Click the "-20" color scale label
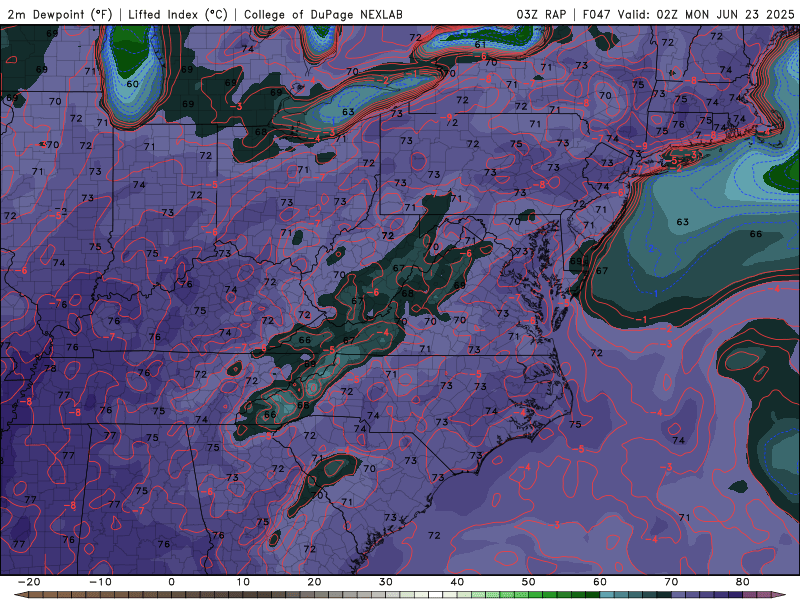This screenshot has width=800, height=600. [x=29, y=582]
